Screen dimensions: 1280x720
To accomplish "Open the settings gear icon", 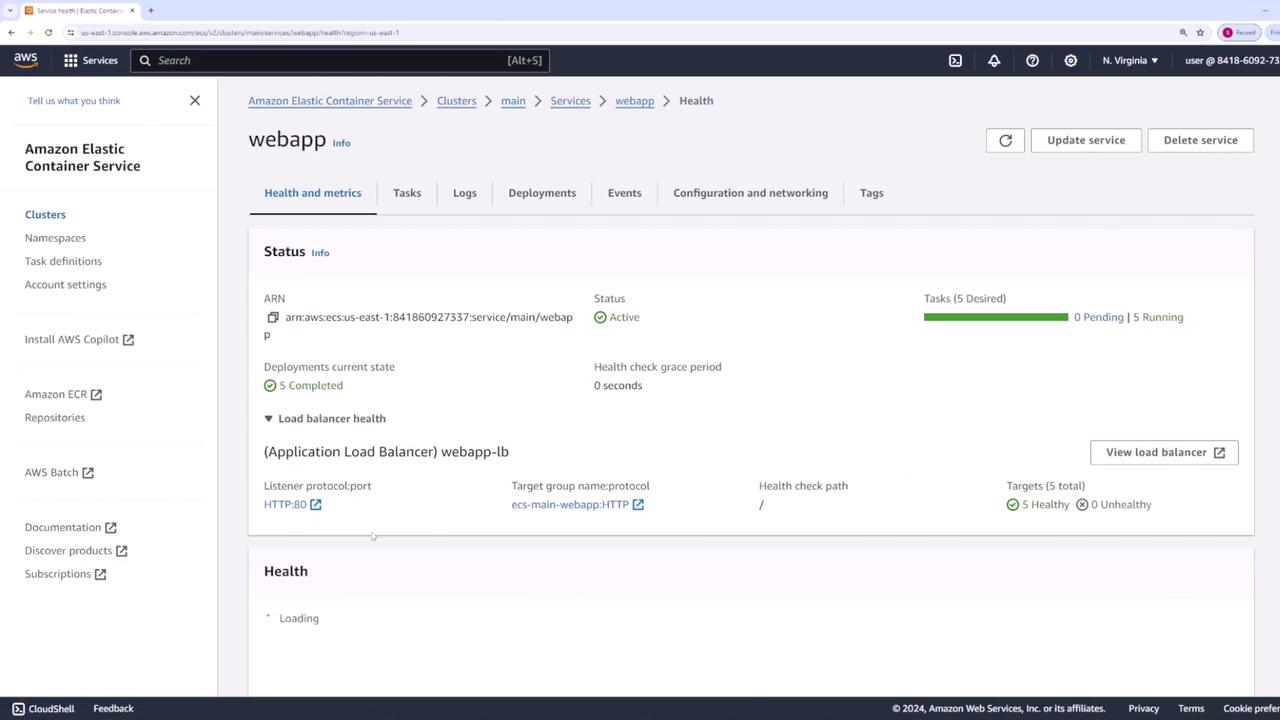I will click(1070, 61).
